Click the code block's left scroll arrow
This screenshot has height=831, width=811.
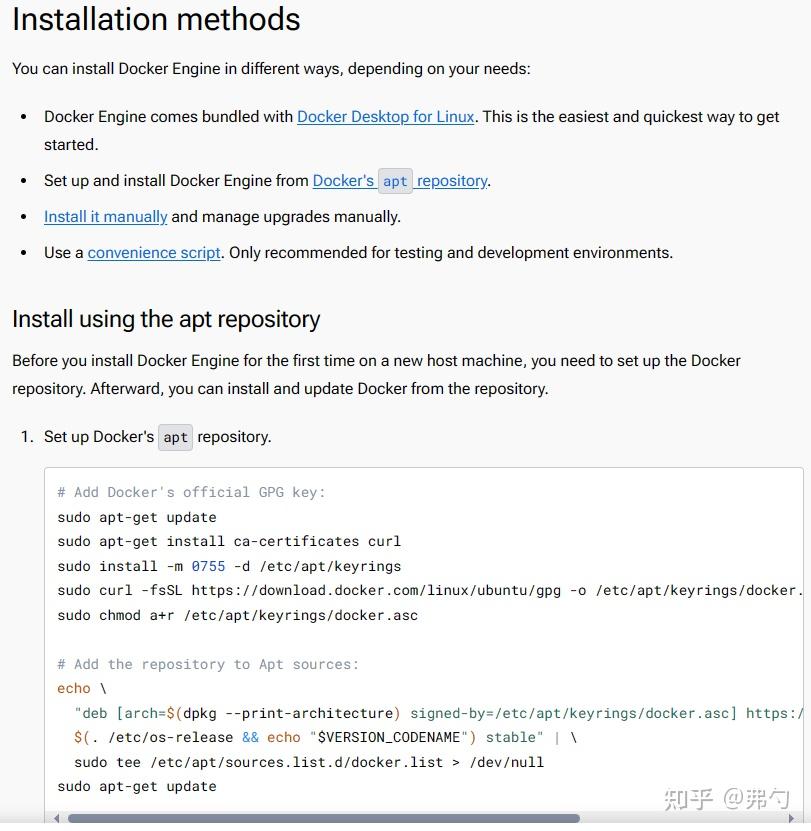click(57, 818)
